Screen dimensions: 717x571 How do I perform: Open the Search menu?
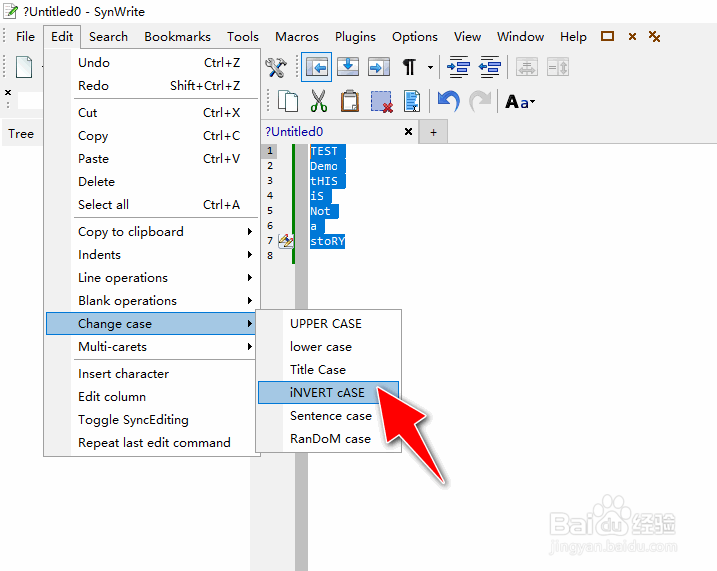[108, 37]
